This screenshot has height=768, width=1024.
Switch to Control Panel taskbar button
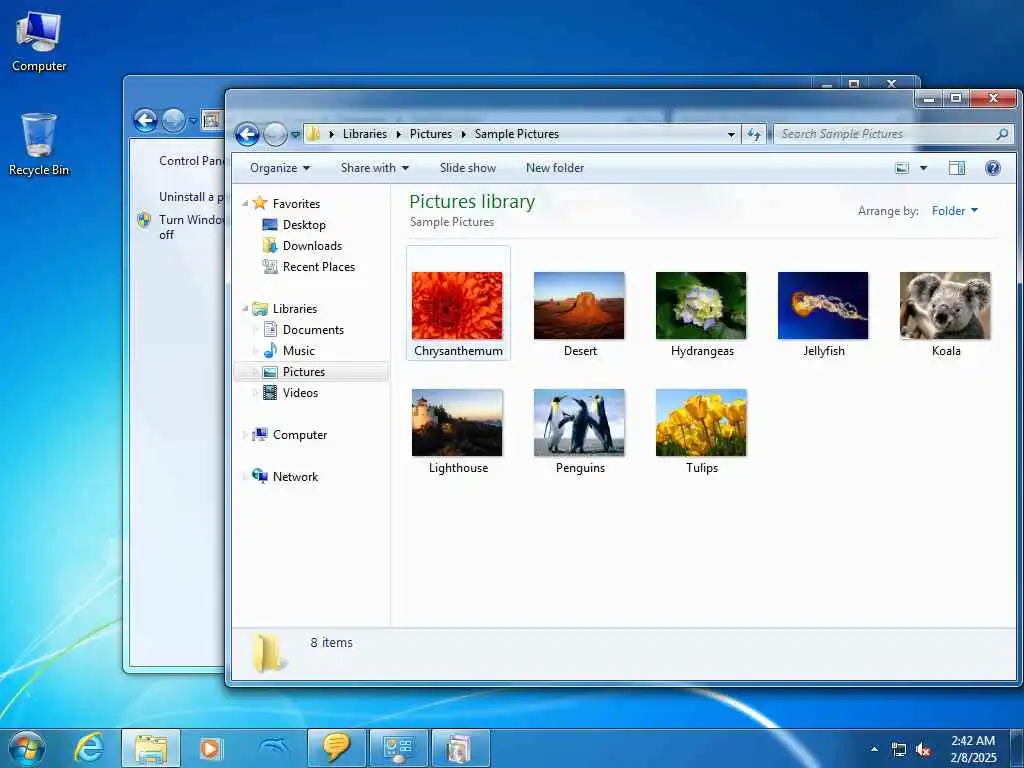[x=398, y=748]
